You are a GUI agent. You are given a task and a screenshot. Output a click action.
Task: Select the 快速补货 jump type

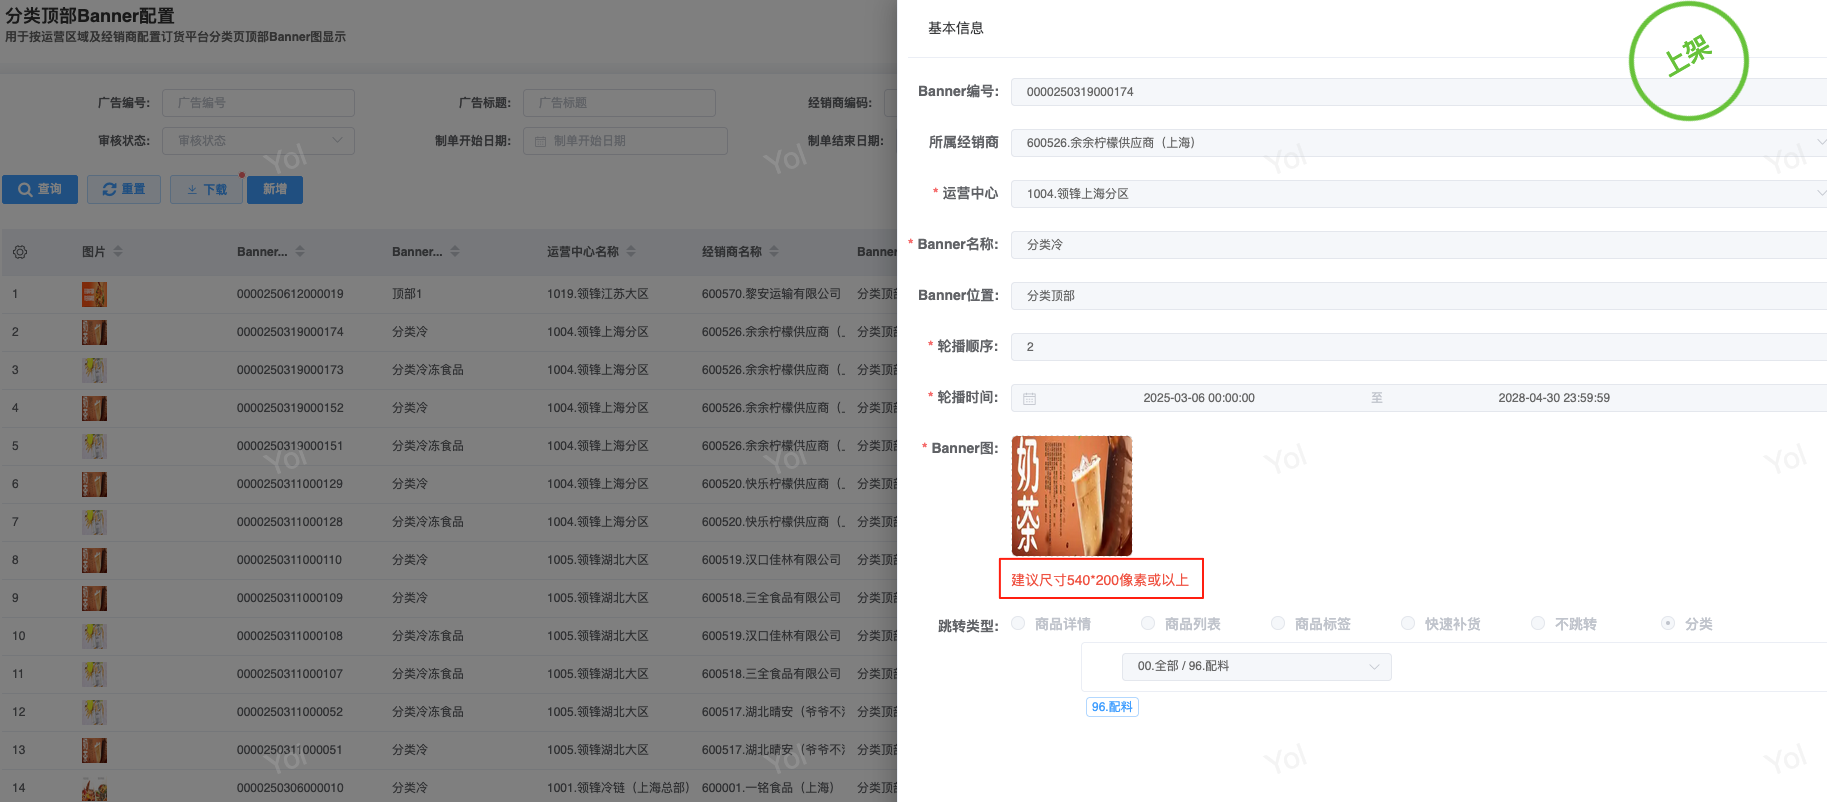tap(1408, 623)
